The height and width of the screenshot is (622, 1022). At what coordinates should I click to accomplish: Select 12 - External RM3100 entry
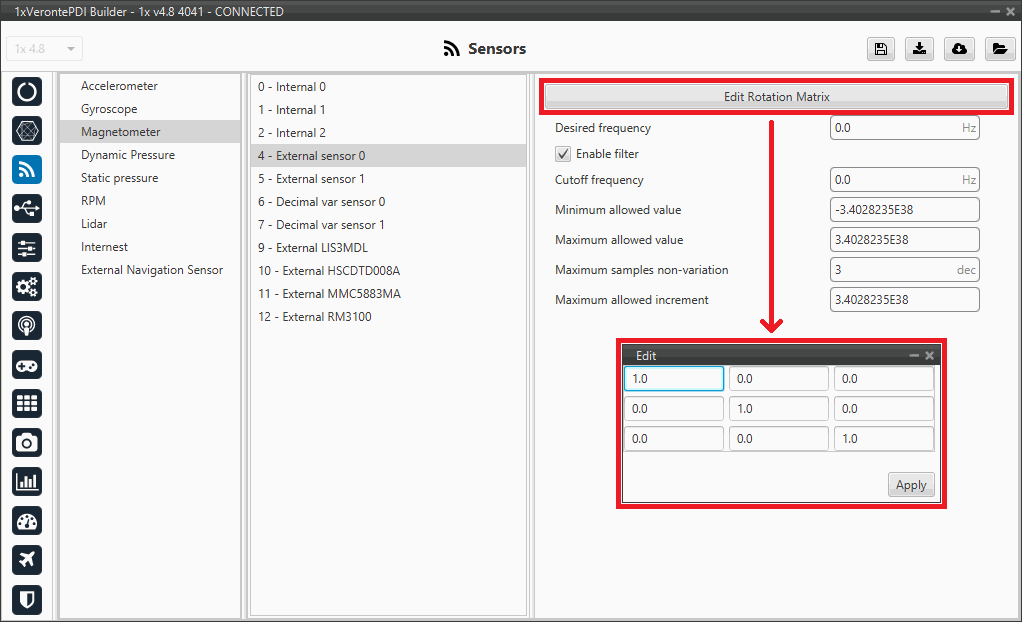click(315, 317)
